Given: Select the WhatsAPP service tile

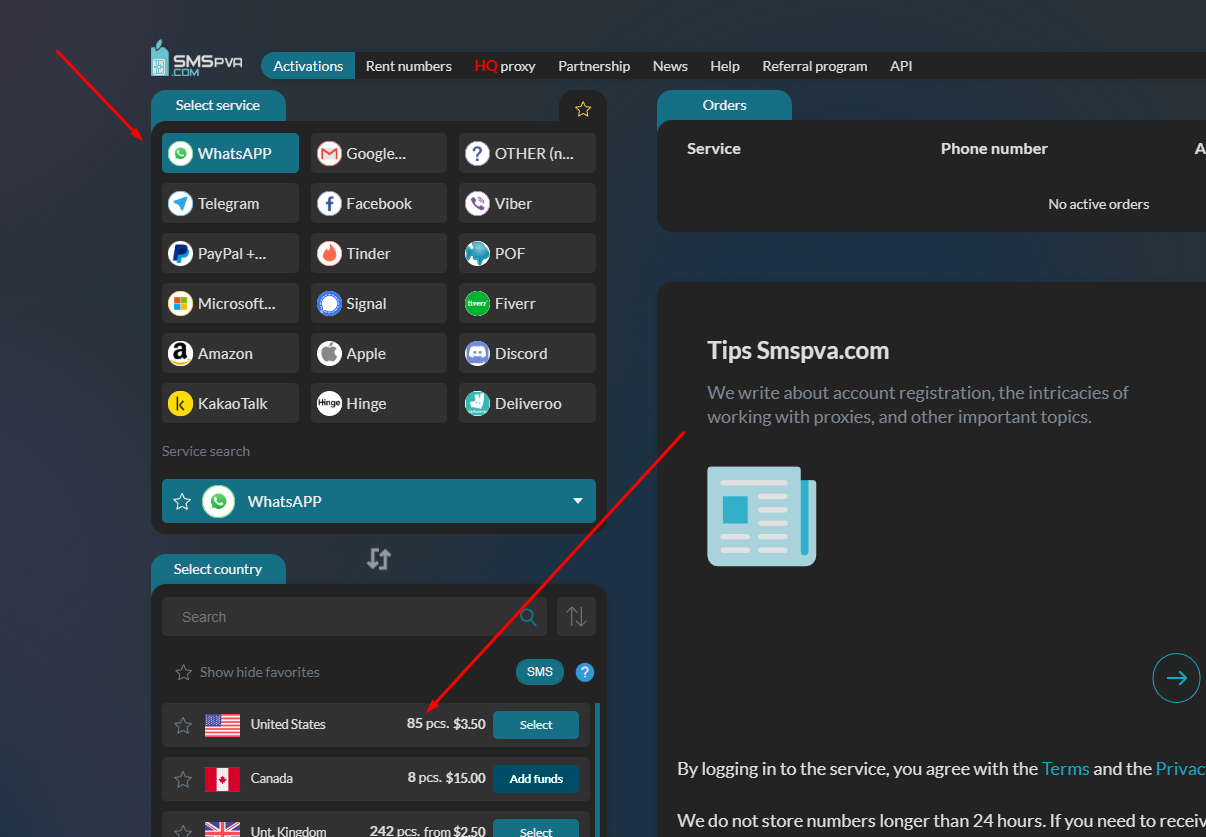Looking at the screenshot, I should coord(230,153).
